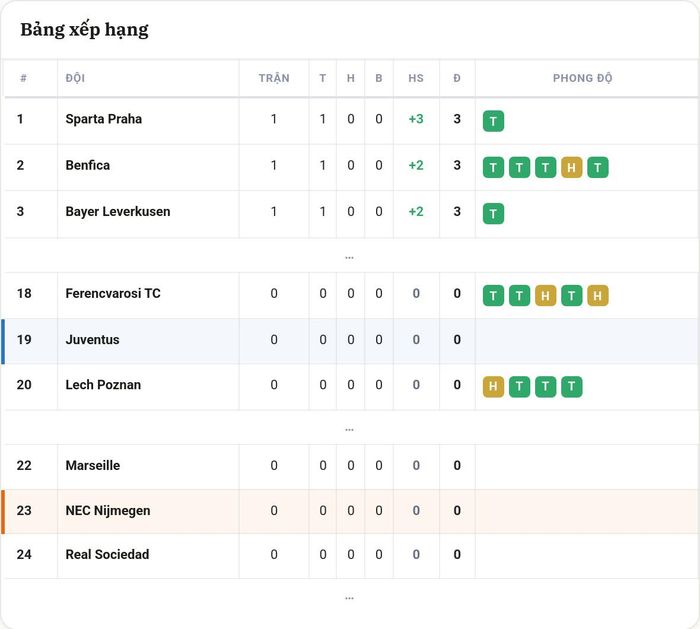Sort by the PHONG ĐỘ column header

tap(583, 78)
